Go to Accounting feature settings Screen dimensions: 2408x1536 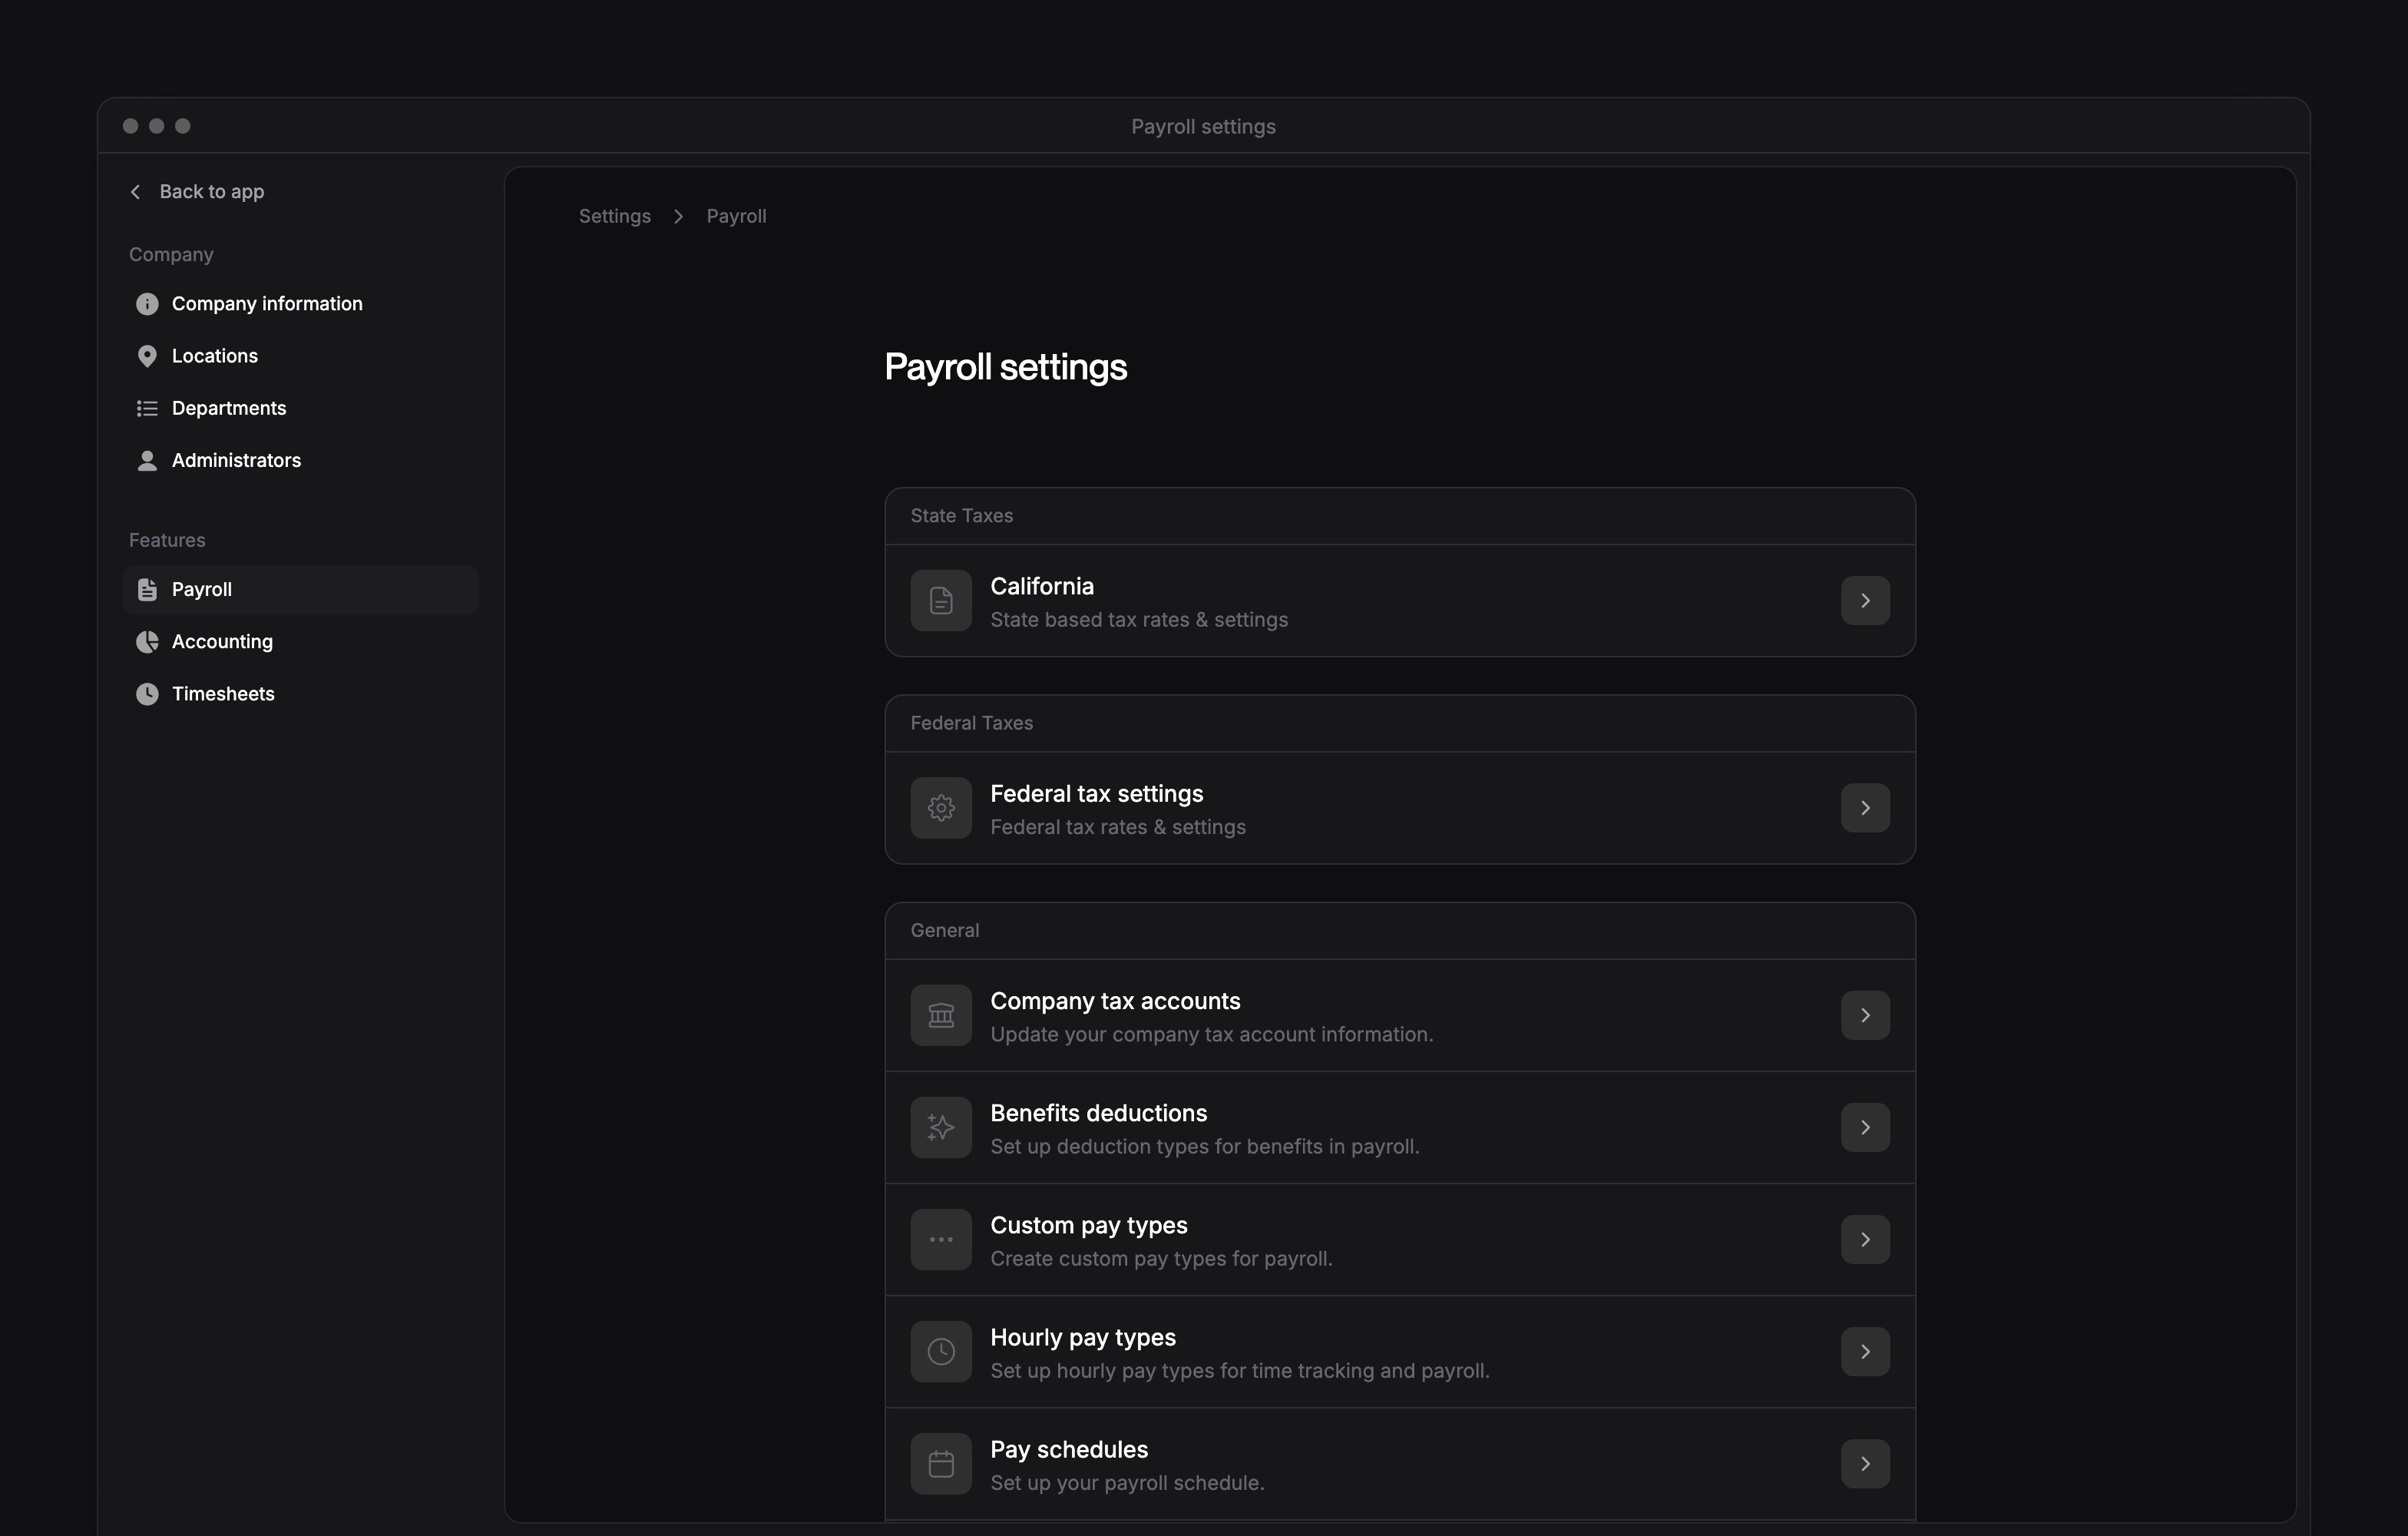click(300, 642)
